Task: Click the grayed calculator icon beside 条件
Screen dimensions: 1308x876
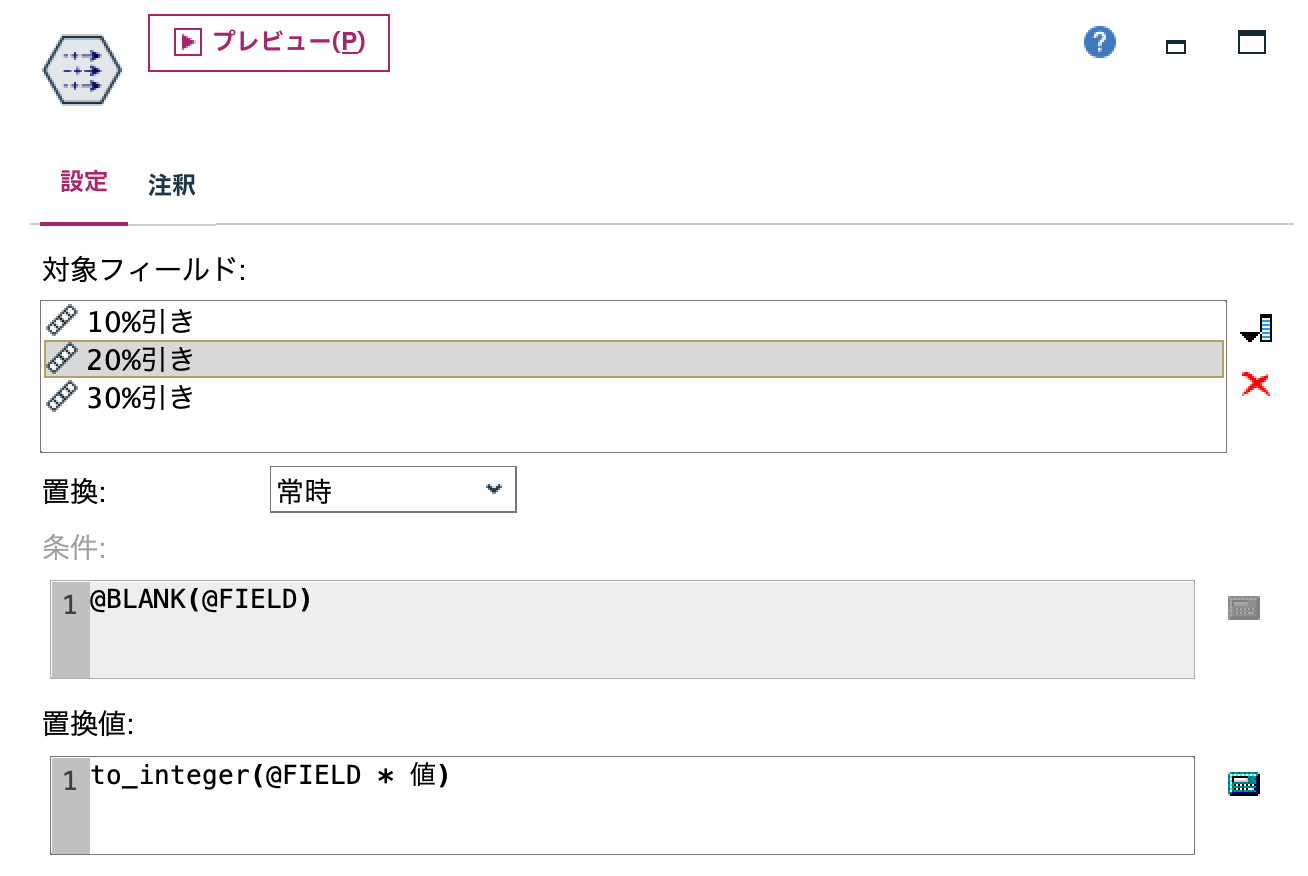Action: click(x=1246, y=606)
